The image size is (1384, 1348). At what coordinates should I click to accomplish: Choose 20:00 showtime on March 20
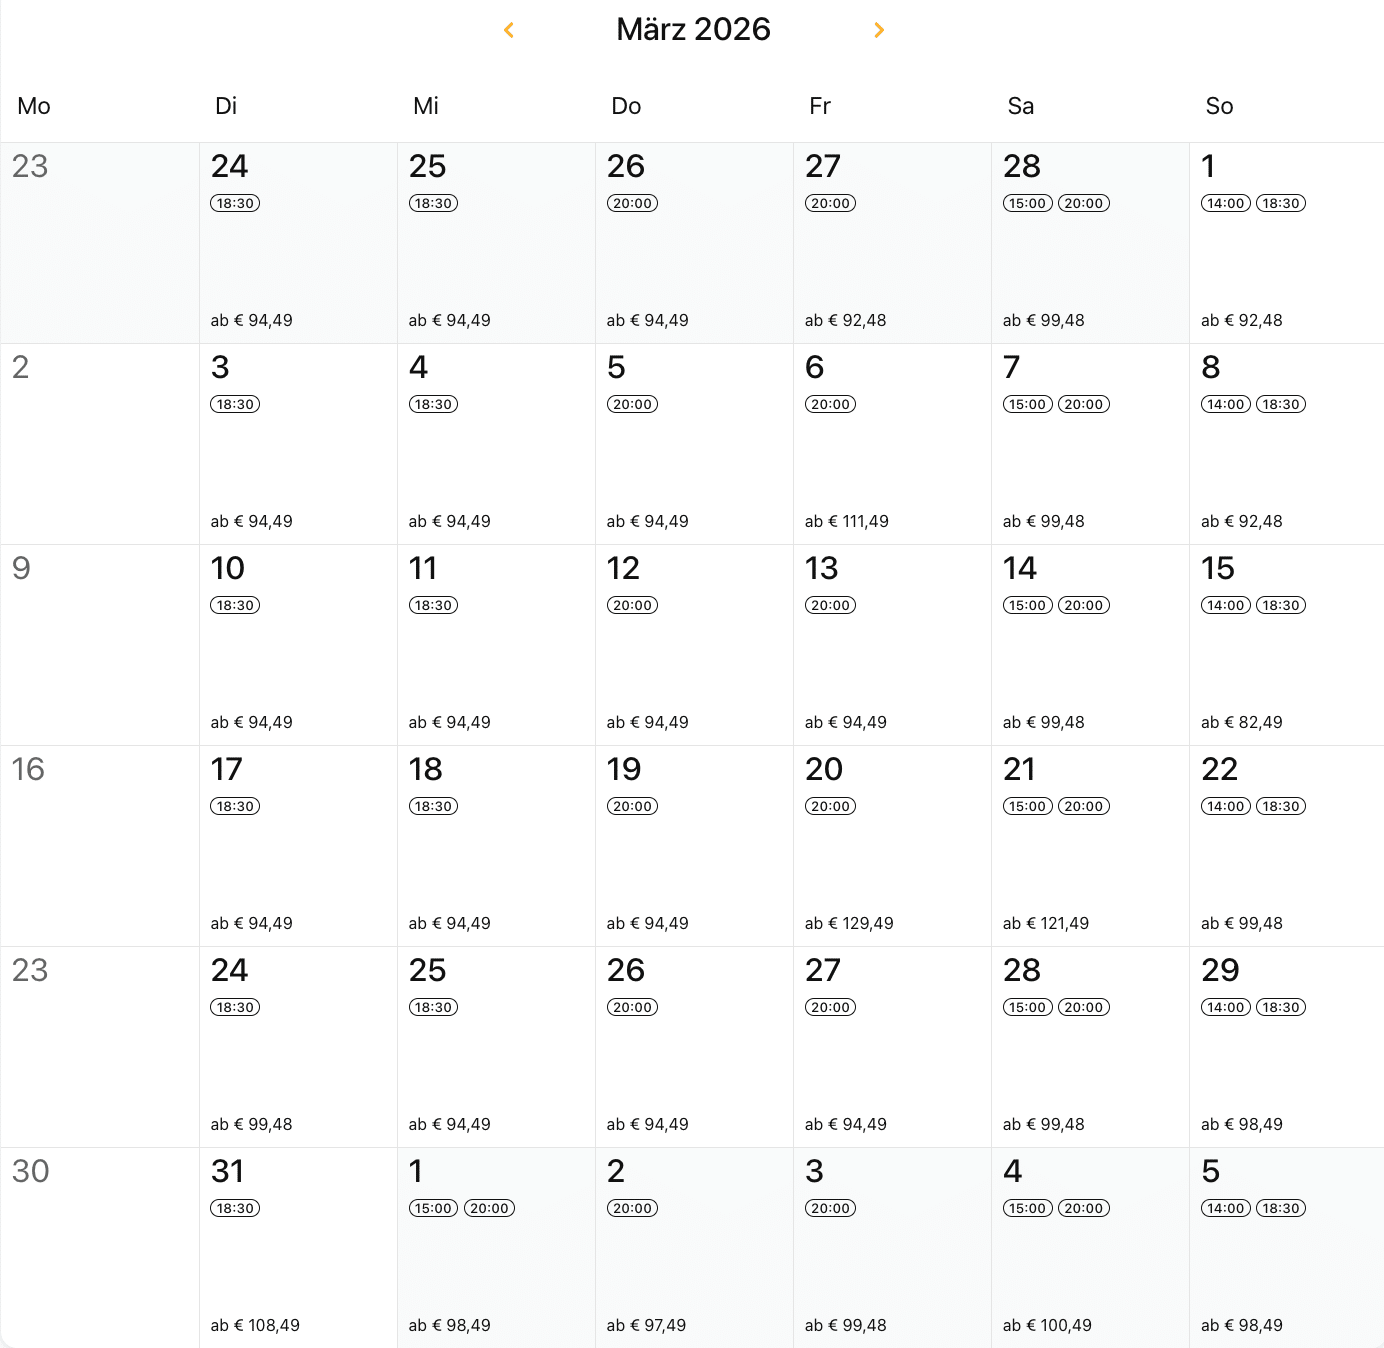click(x=830, y=806)
